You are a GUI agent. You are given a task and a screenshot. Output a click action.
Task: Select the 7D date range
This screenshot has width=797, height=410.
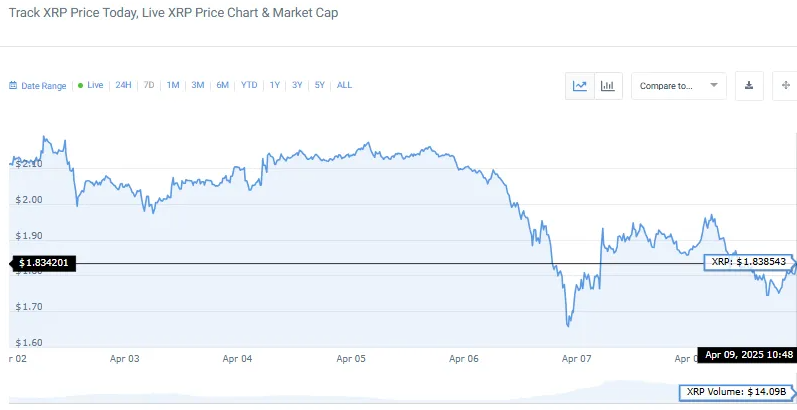(149, 86)
